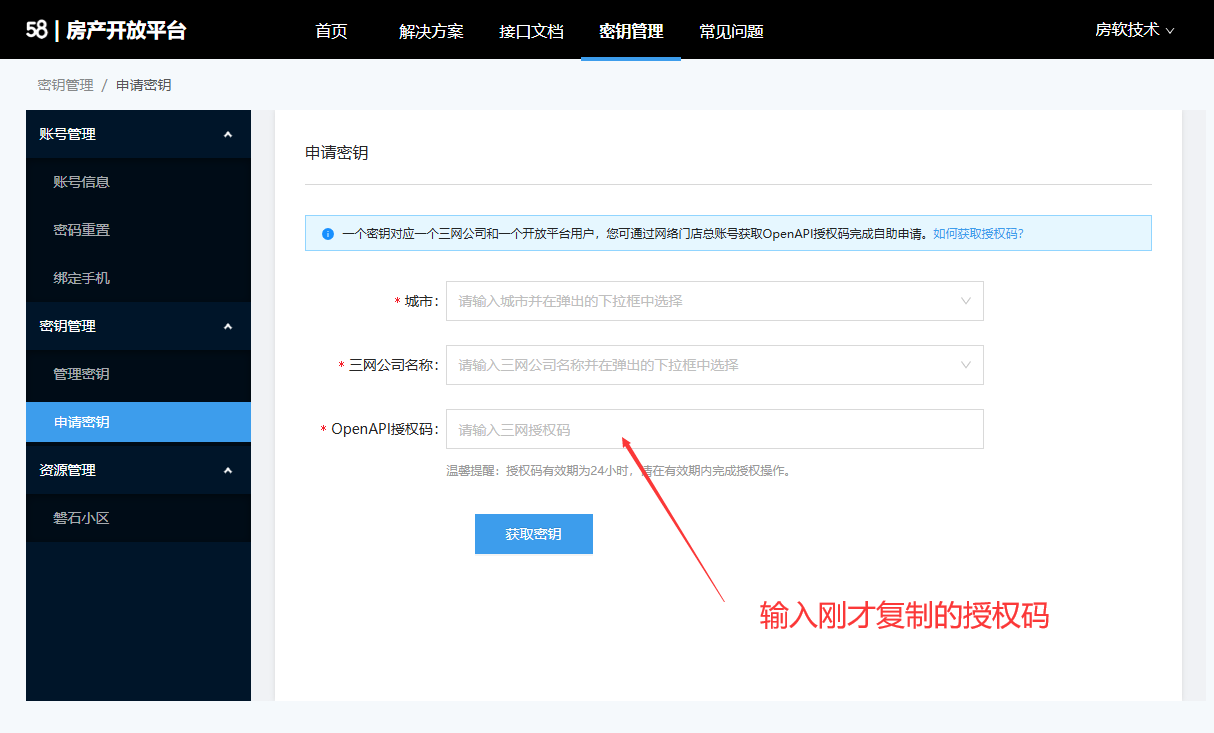Open 管理密钥 in the sidebar
Screen dimensions: 1214x733
[138, 374]
